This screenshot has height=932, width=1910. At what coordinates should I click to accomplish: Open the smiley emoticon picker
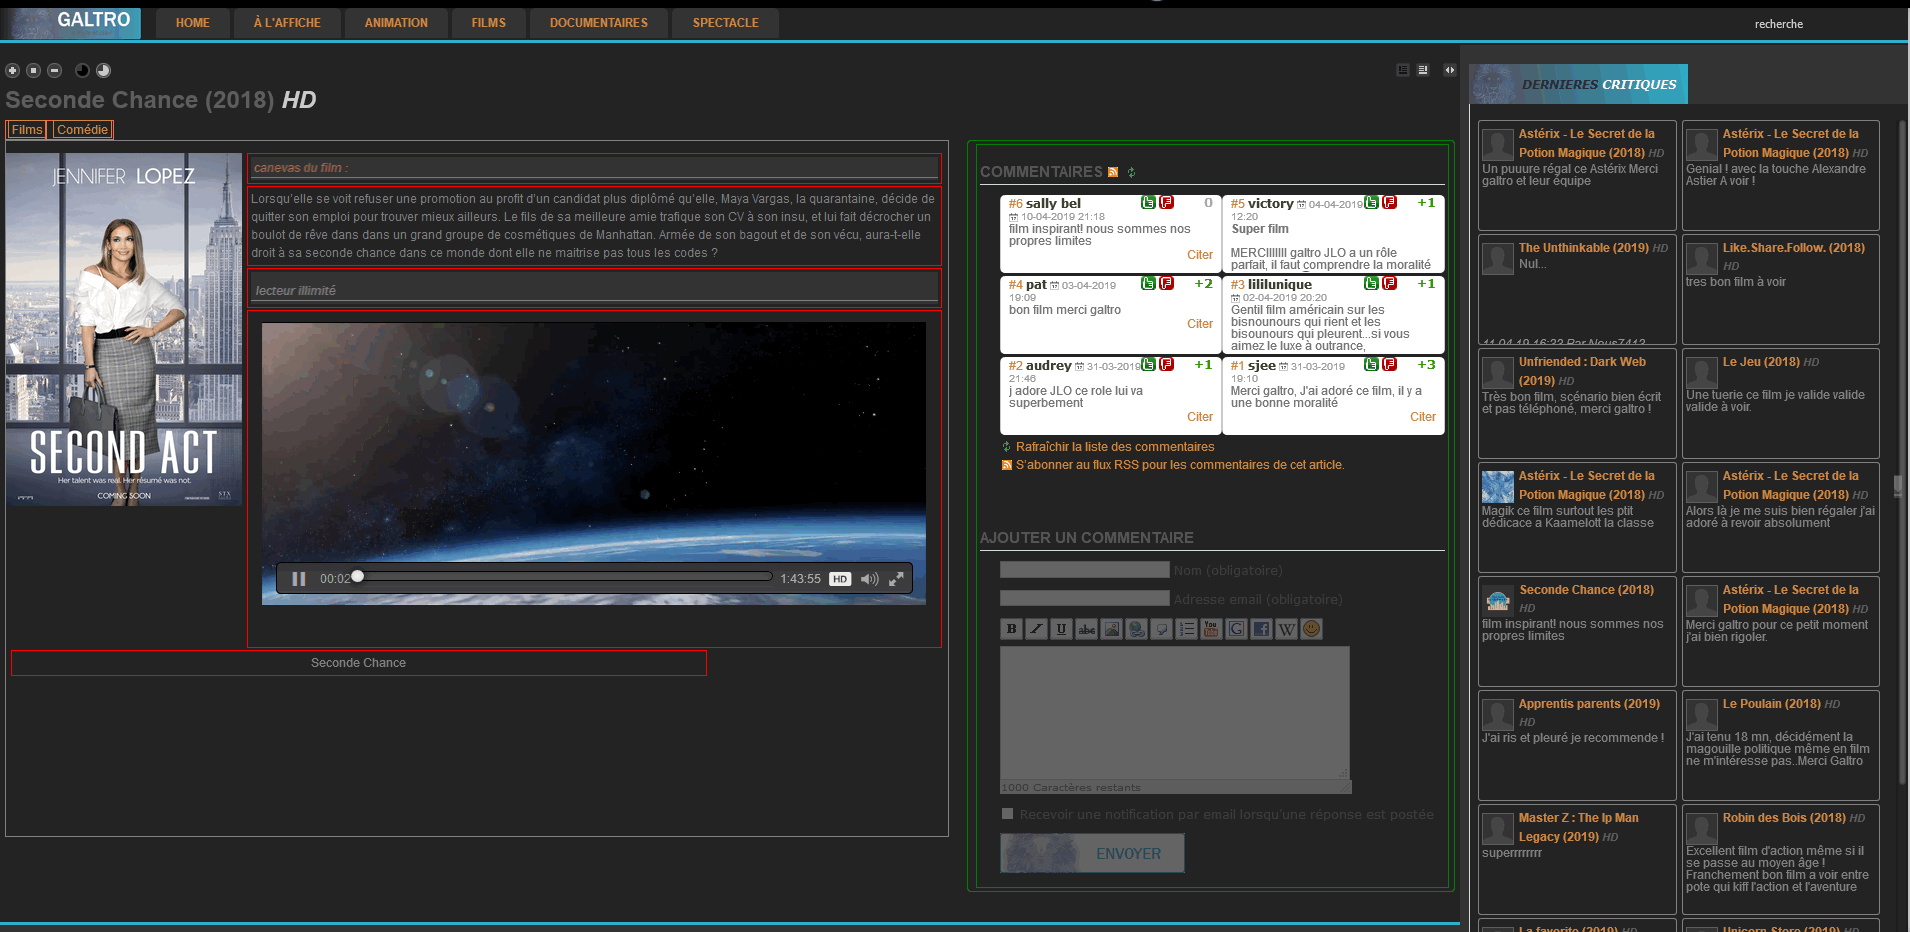pyautogui.click(x=1311, y=629)
